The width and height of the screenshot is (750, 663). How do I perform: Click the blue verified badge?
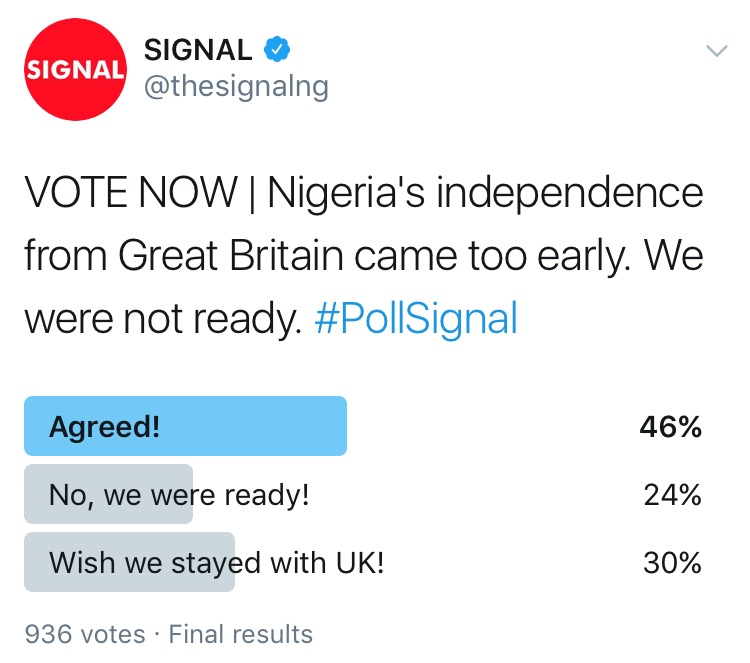point(275,49)
